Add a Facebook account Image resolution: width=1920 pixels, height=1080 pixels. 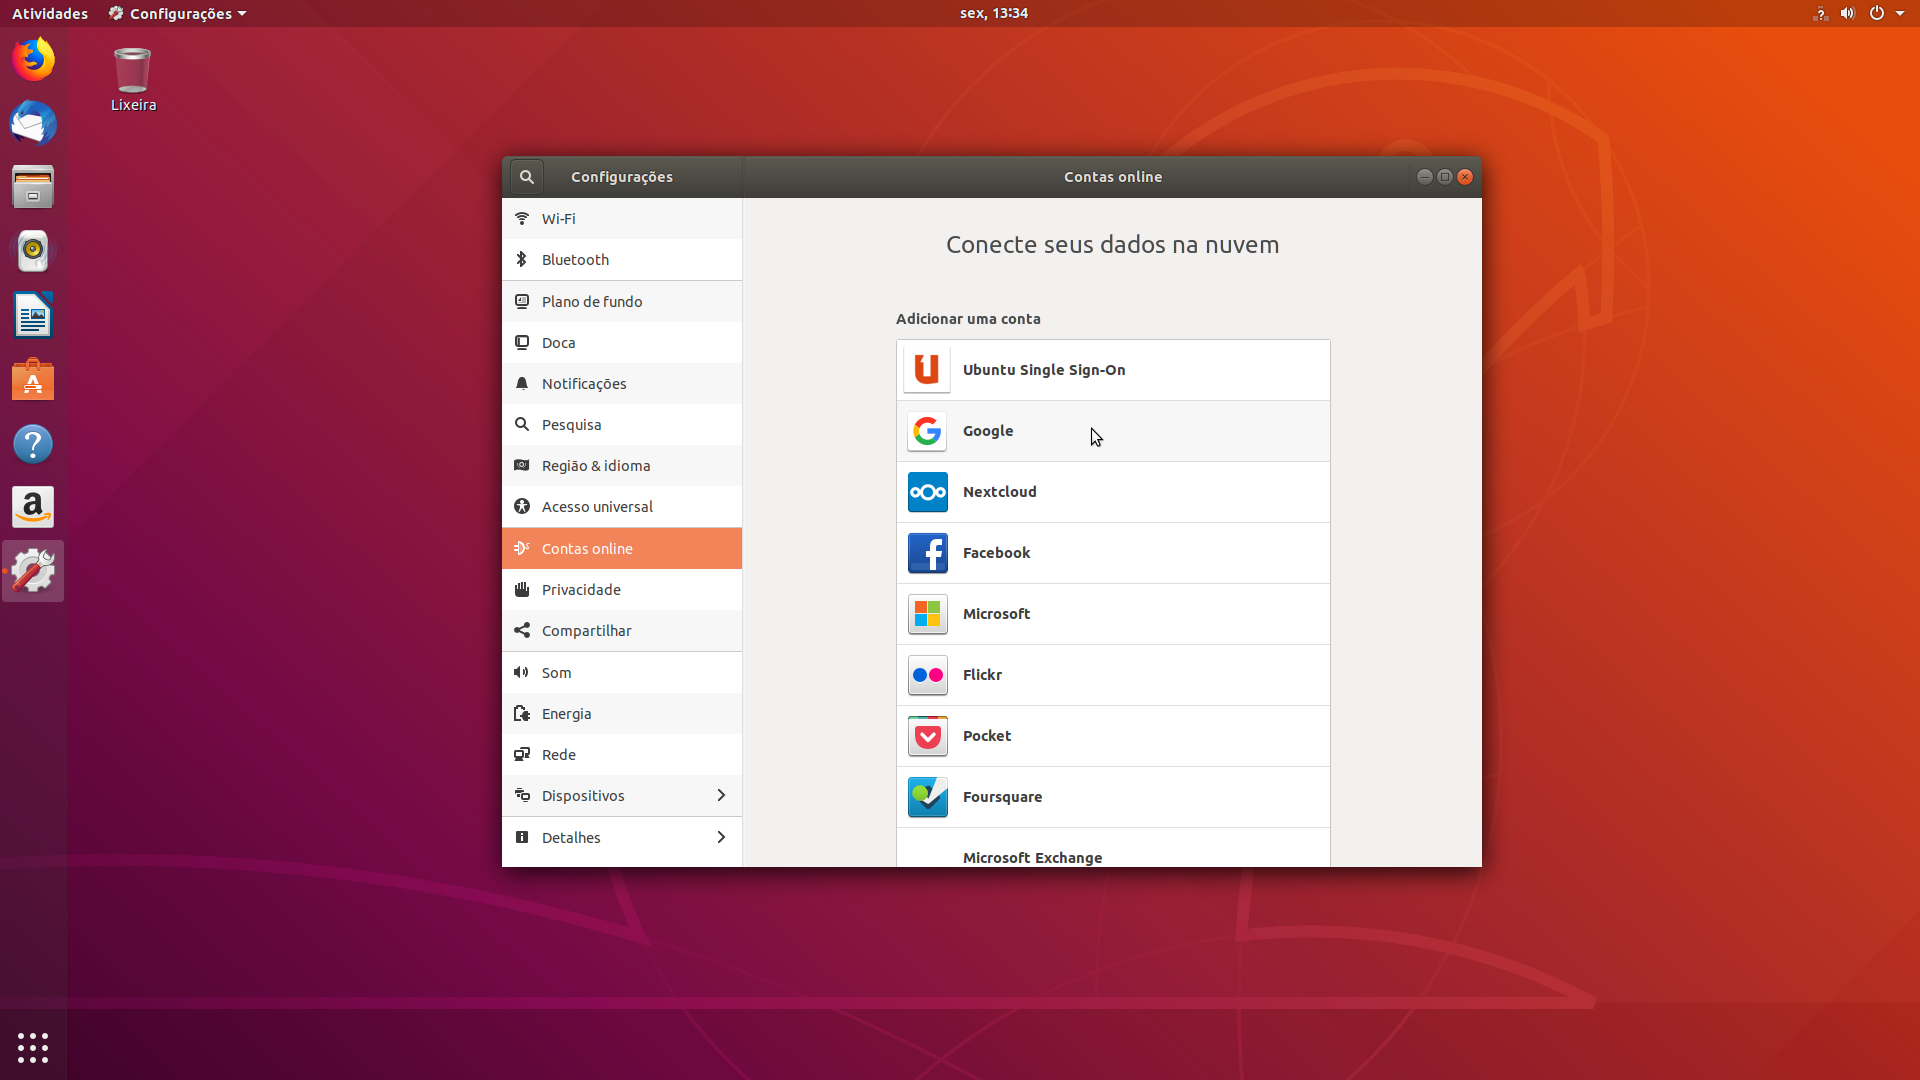1113,553
